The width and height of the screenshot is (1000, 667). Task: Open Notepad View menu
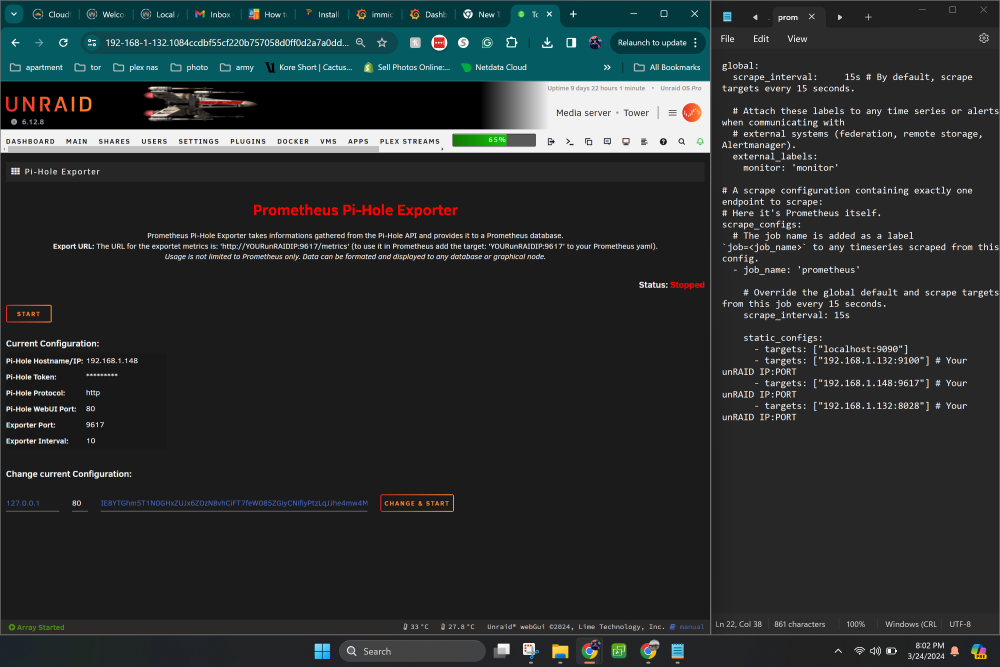point(797,39)
